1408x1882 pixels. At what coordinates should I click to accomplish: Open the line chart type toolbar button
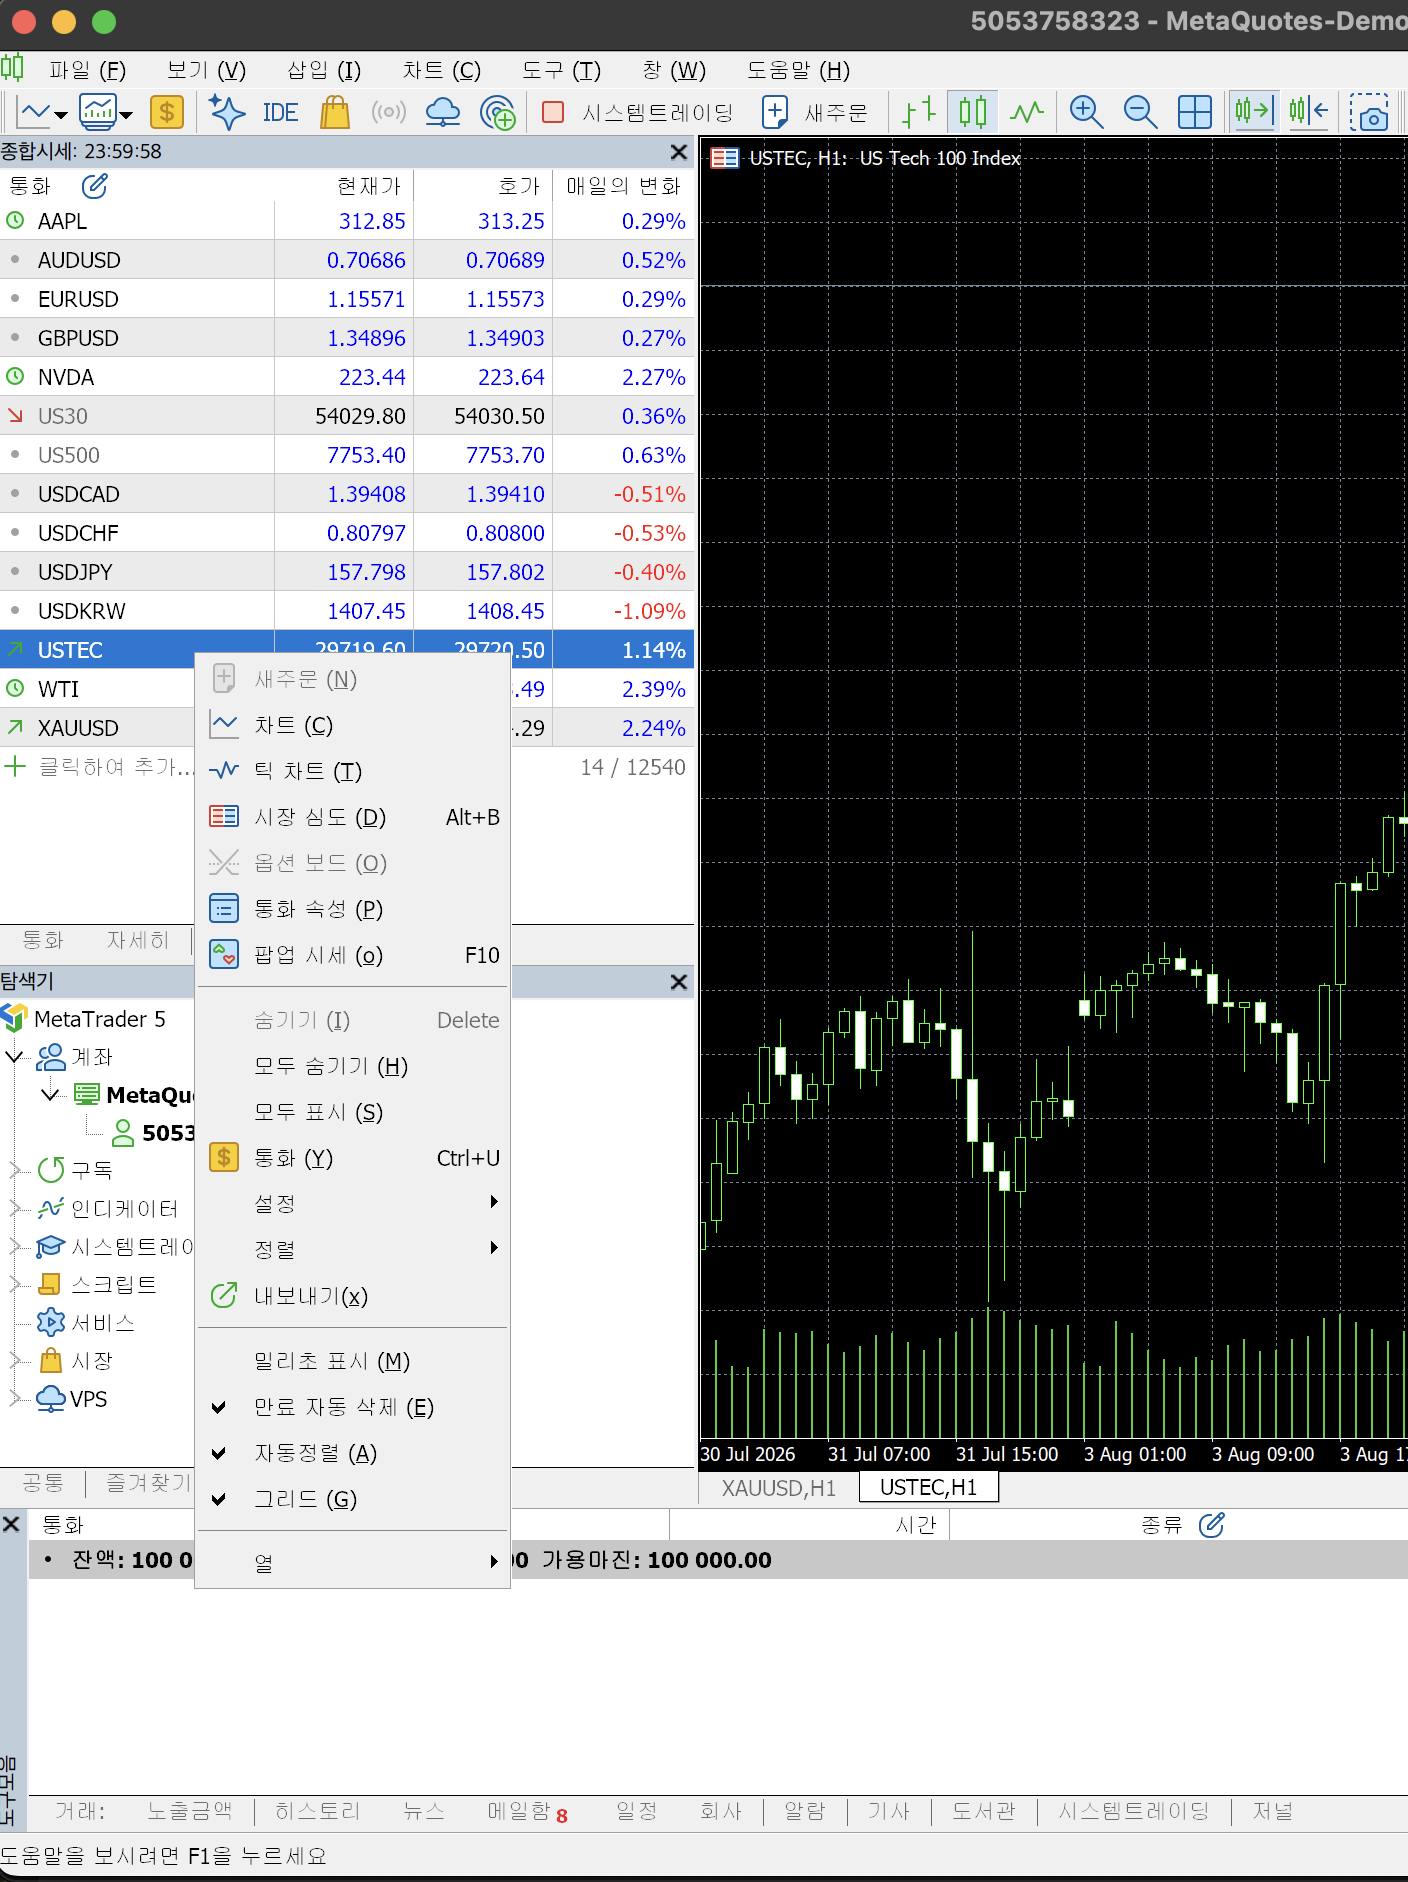click(34, 112)
